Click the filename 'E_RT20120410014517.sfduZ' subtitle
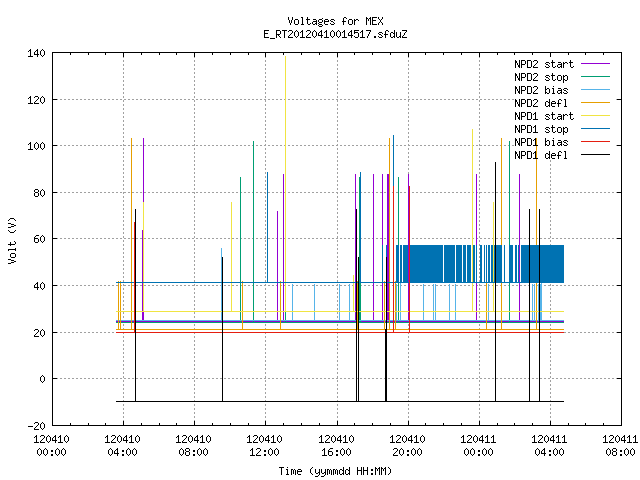The height and width of the screenshot is (480, 640). click(335, 34)
